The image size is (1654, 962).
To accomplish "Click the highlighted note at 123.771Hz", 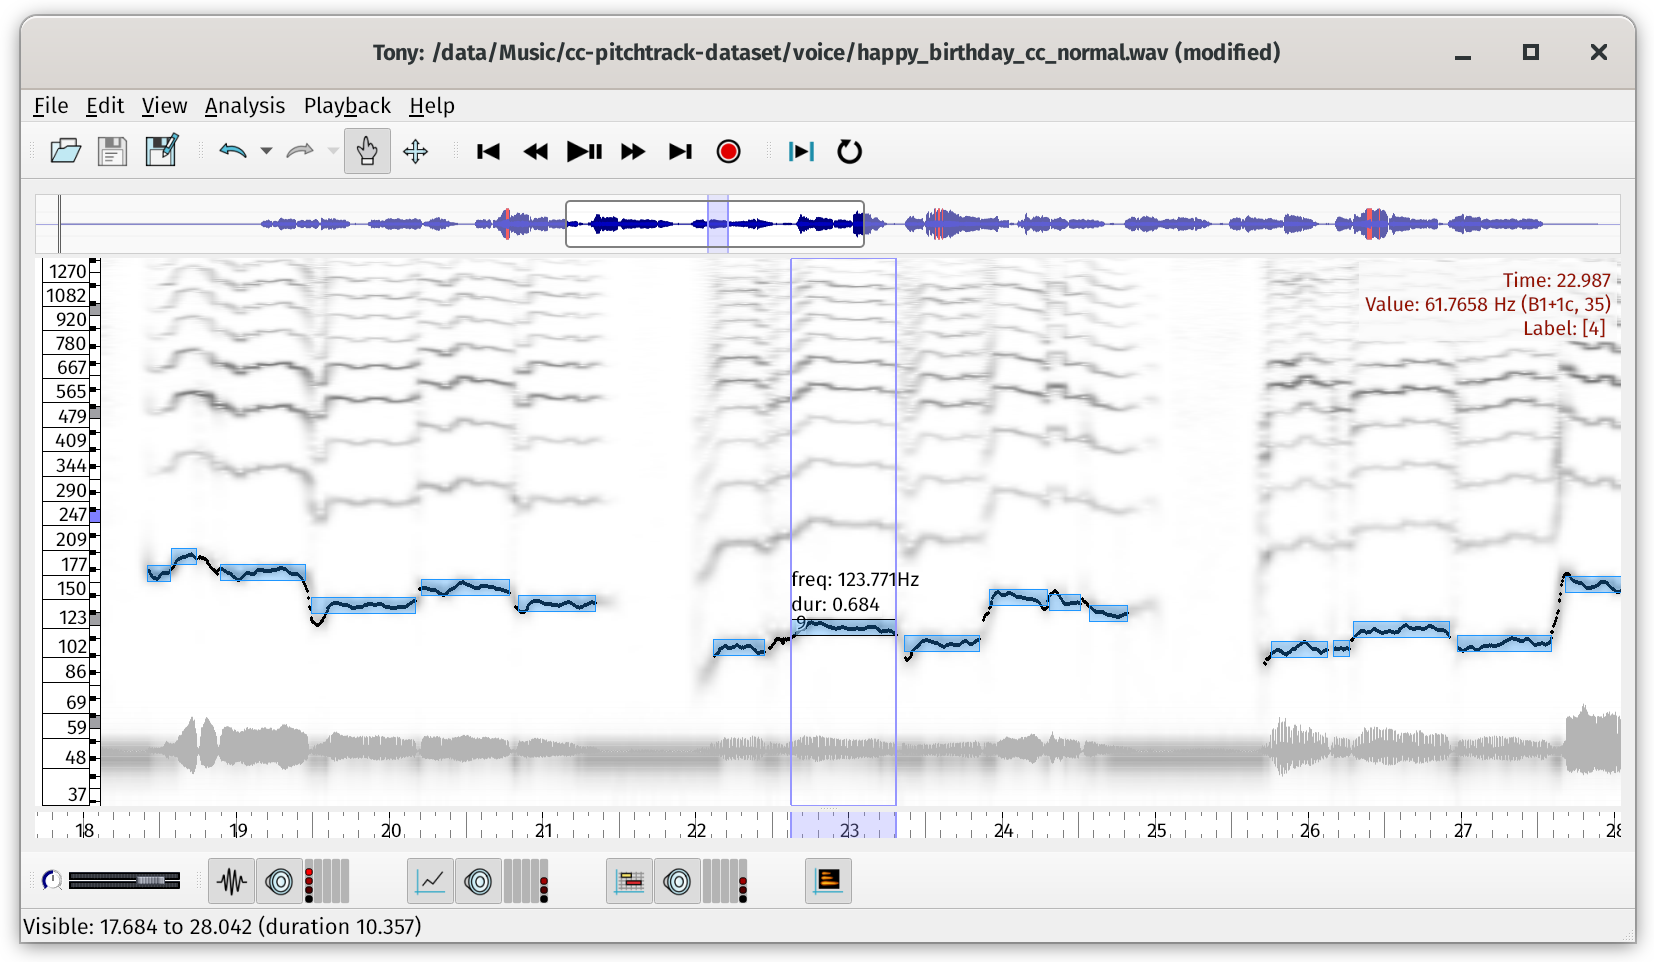I will (845, 628).
